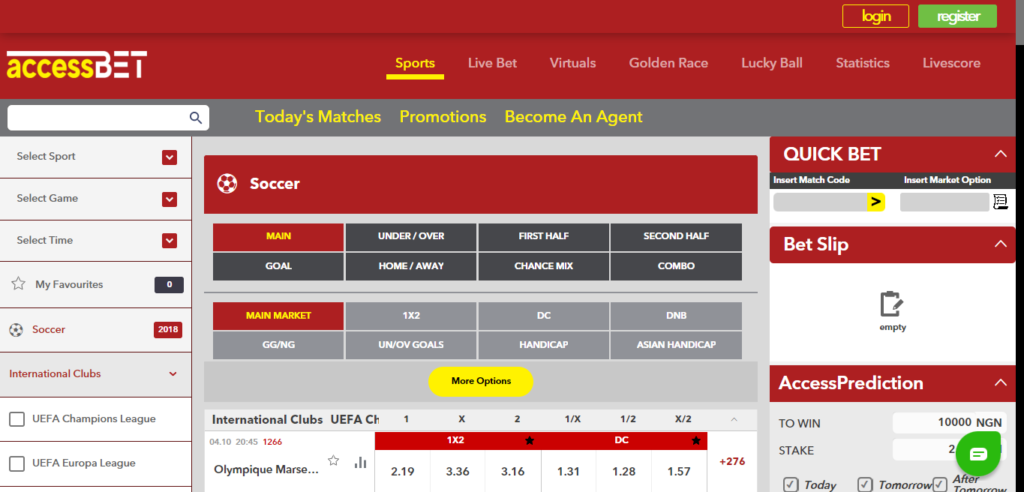Collapse the International Clubs section
This screenshot has height=492, width=1024.
click(x=173, y=374)
